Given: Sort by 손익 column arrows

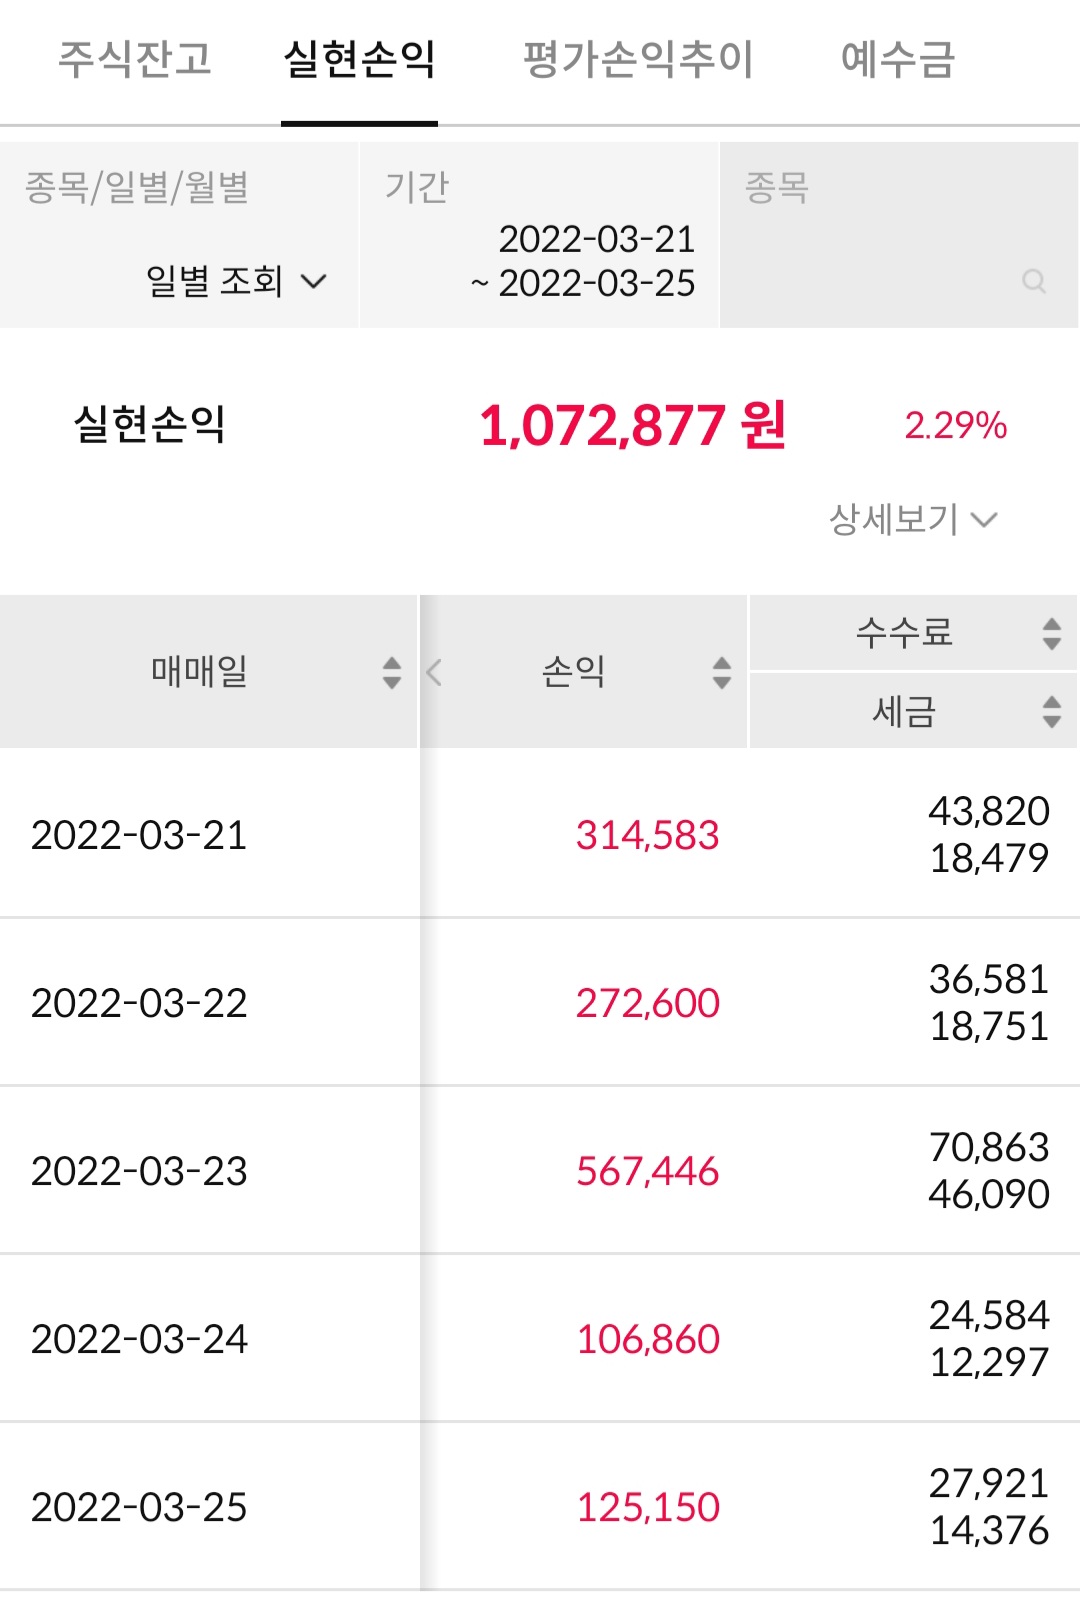Looking at the screenshot, I should pos(721,672).
